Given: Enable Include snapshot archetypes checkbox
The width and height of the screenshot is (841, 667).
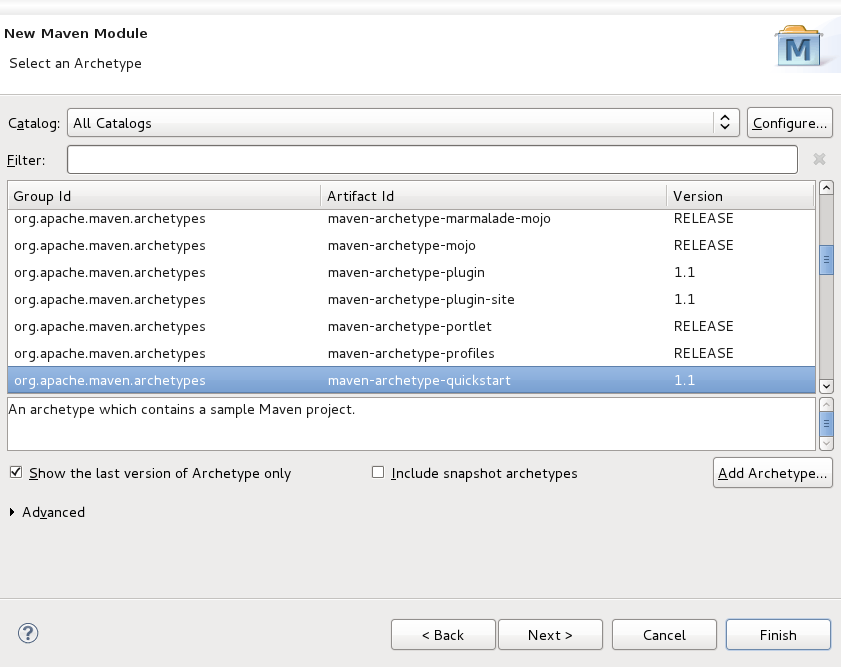Looking at the screenshot, I should pyautogui.click(x=378, y=473).
